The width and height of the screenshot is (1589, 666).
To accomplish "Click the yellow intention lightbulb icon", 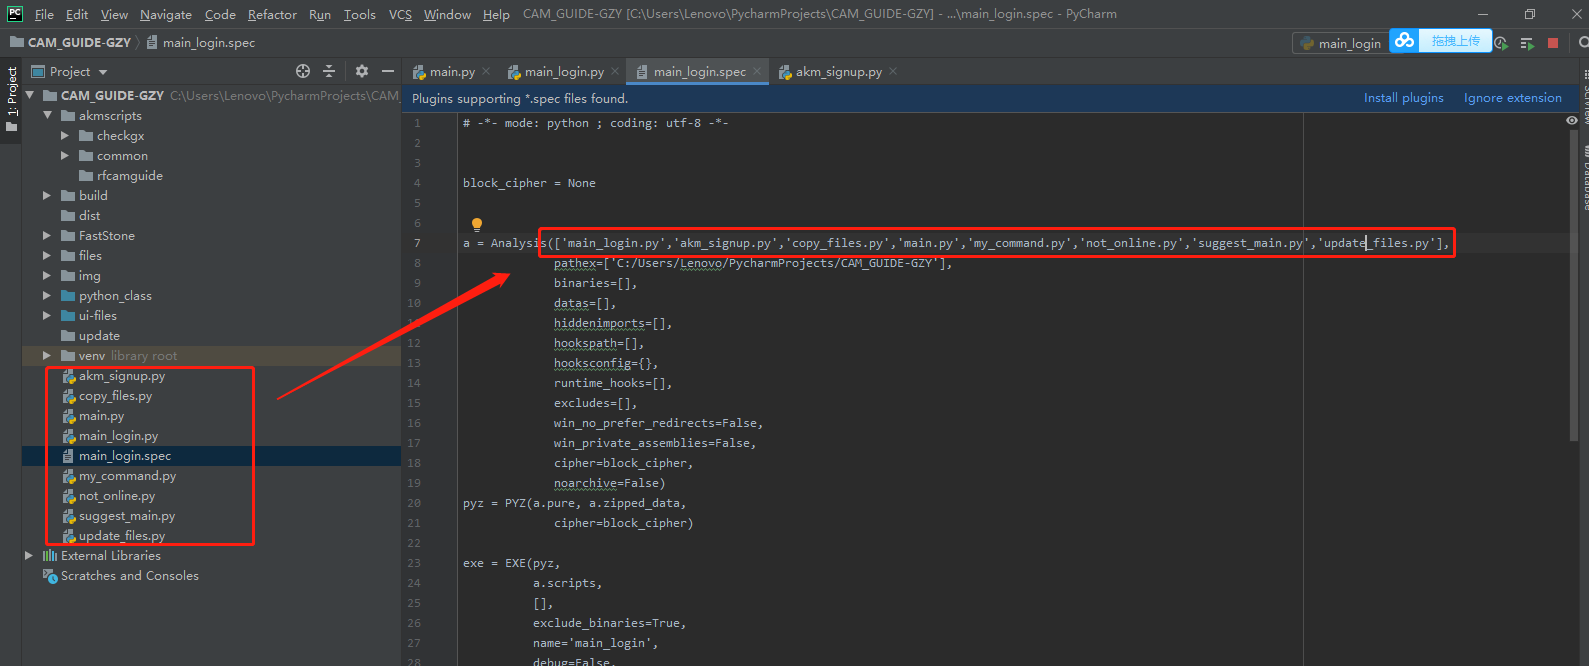I will (477, 224).
